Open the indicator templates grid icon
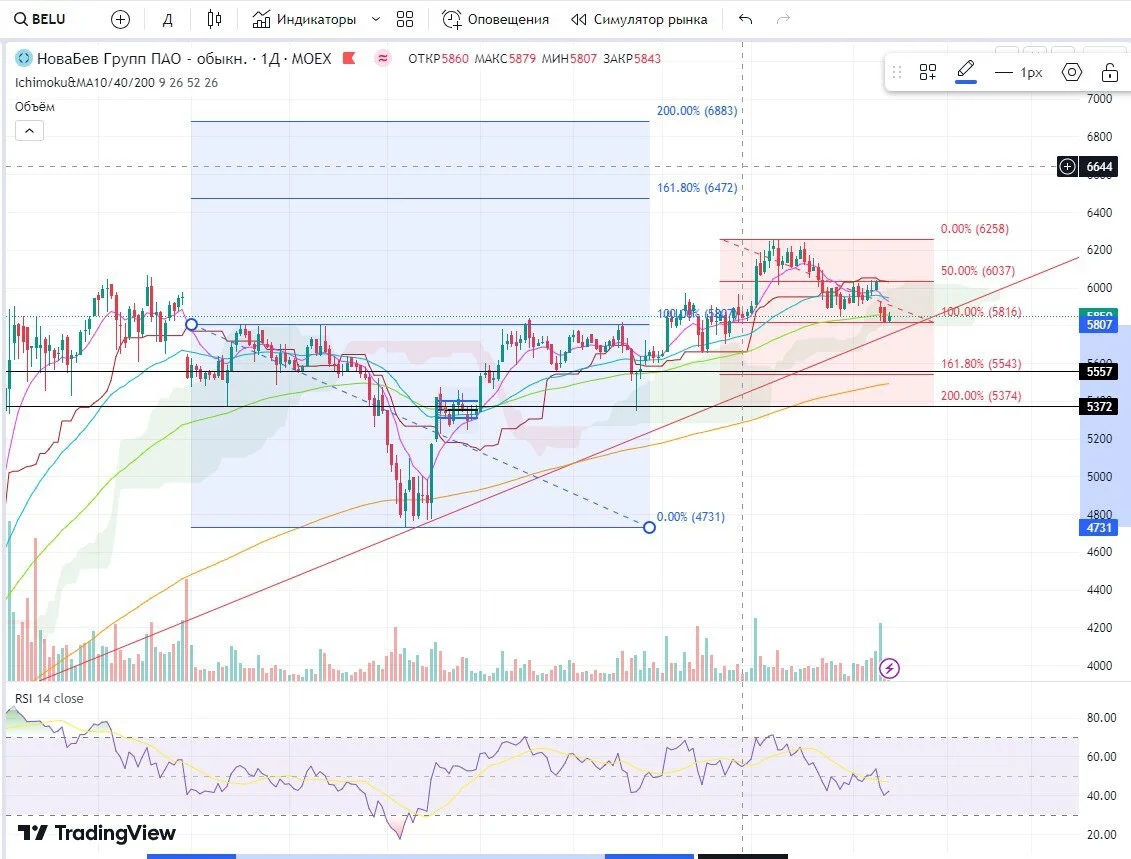1131x859 pixels. 405,19
